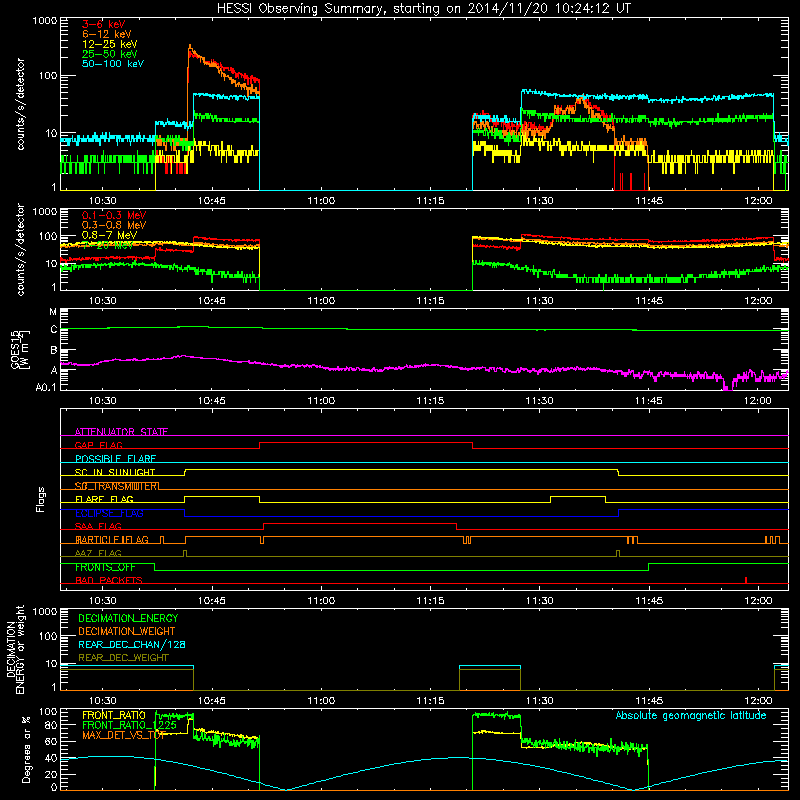Click the MAX_DET_VS_TOT legend label

pos(124,735)
